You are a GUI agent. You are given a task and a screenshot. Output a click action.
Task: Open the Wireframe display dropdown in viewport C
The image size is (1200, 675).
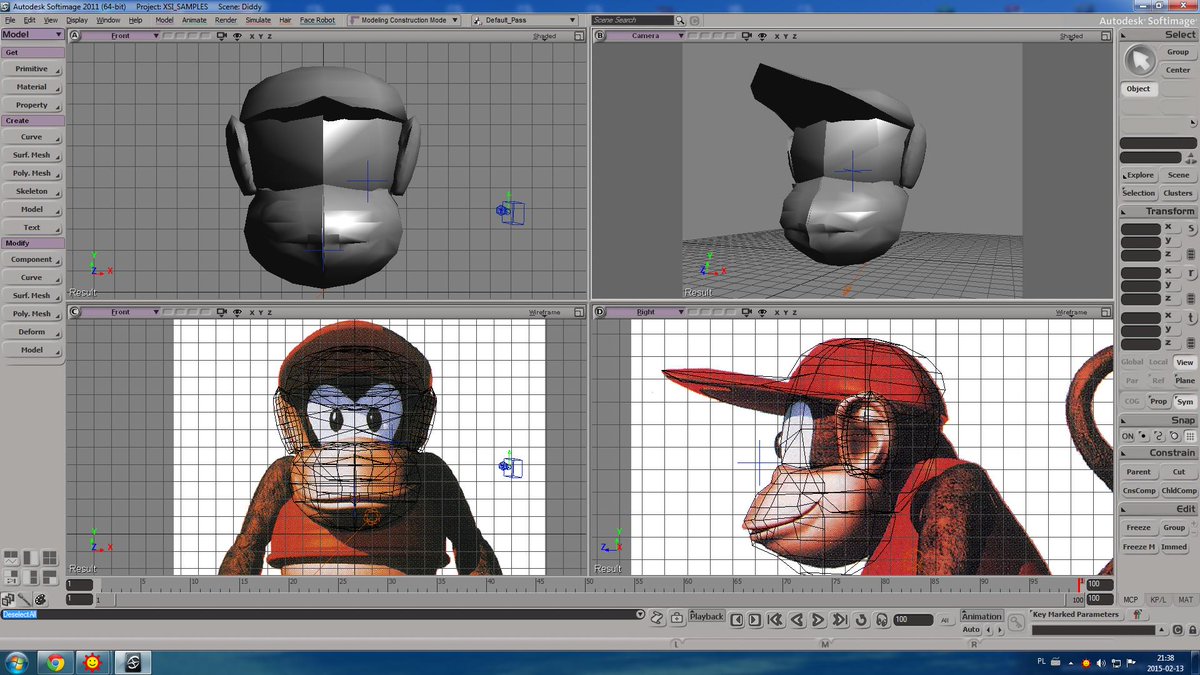pos(545,312)
